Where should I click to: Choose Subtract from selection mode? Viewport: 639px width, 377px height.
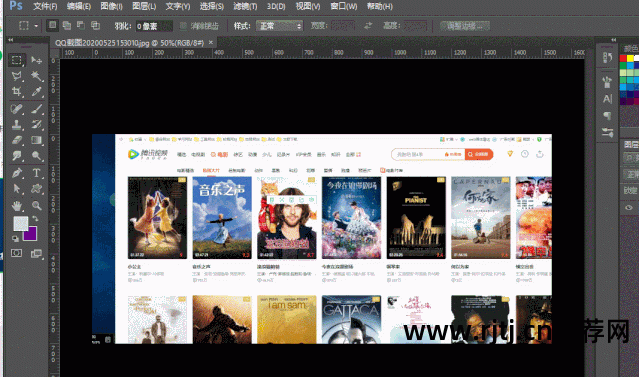[x=81, y=26]
